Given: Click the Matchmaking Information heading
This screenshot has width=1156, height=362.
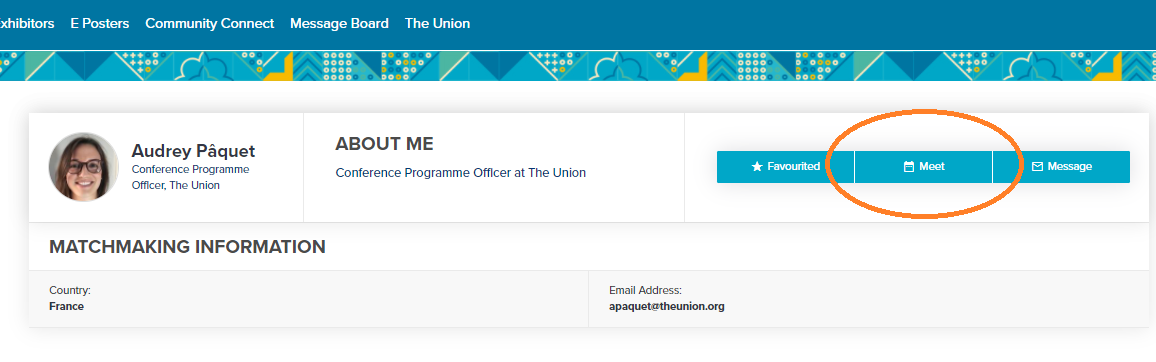Looking at the screenshot, I should click(x=187, y=247).
